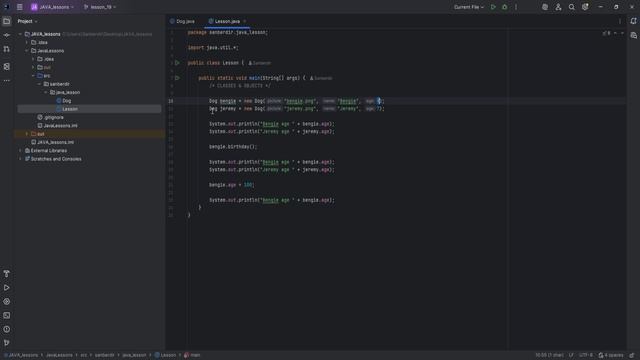Click author hint next to Lesson class
The image size is (640, 360).
click(260, 63)
